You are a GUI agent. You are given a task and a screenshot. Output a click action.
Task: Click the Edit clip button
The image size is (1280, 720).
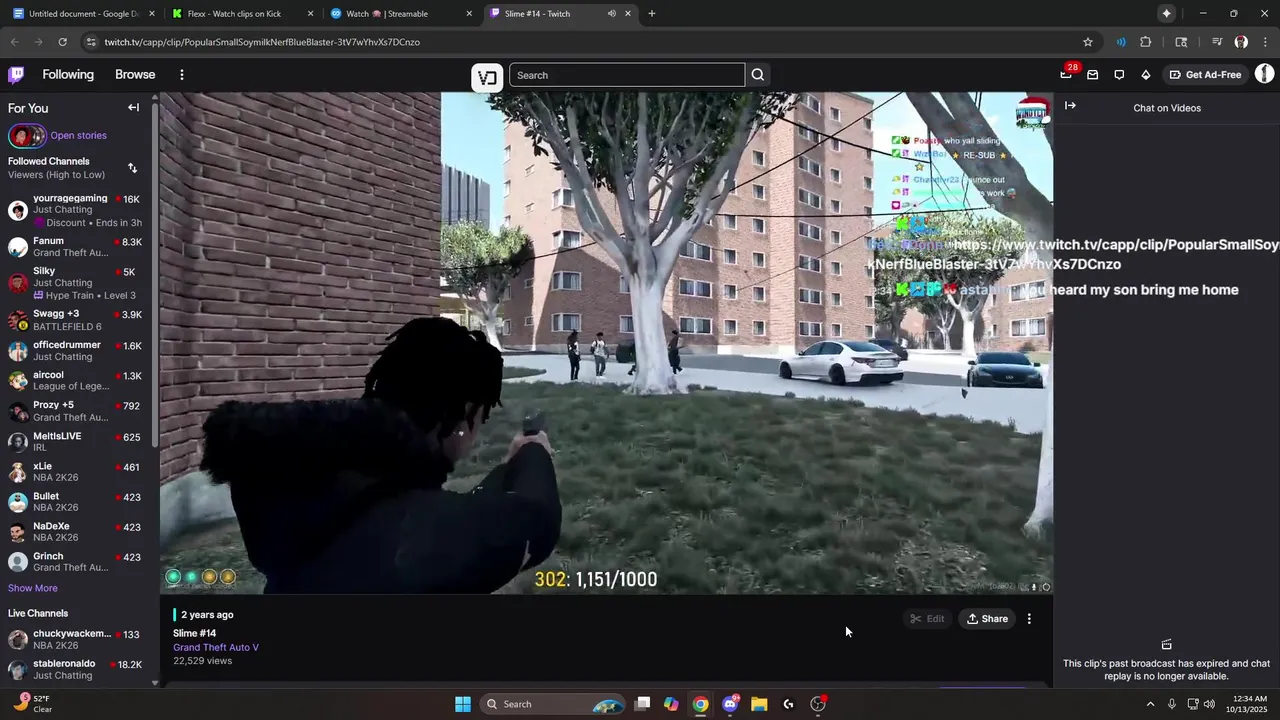927,619
